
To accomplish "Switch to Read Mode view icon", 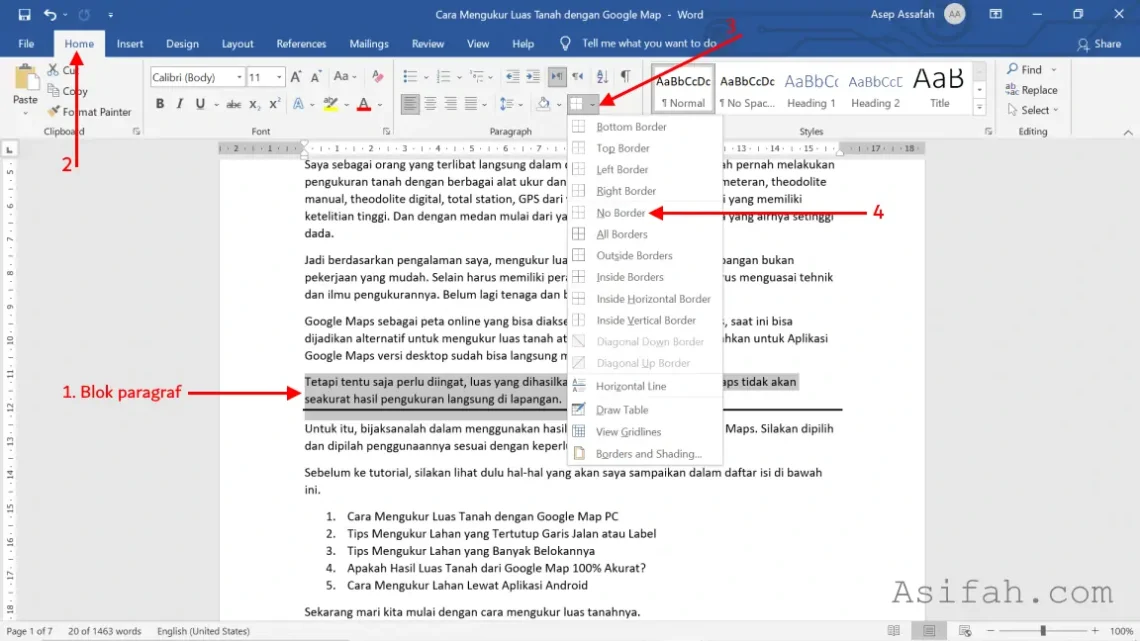I will pos(894,631).
